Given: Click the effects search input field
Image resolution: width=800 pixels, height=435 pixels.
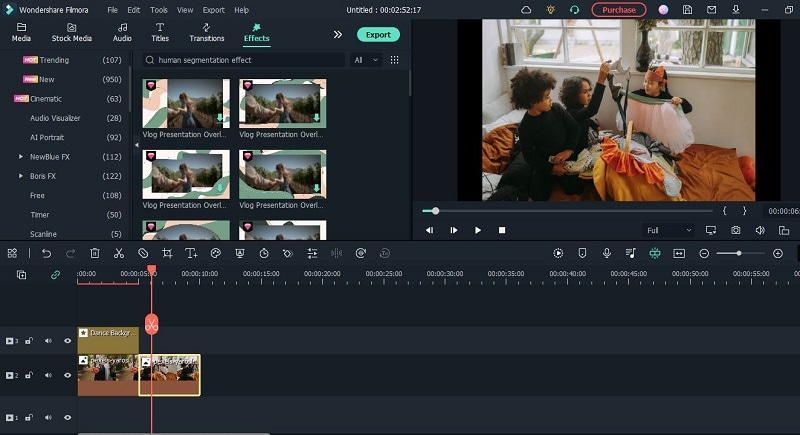Looking at the screenshot, I should click(x=243, y=60).
